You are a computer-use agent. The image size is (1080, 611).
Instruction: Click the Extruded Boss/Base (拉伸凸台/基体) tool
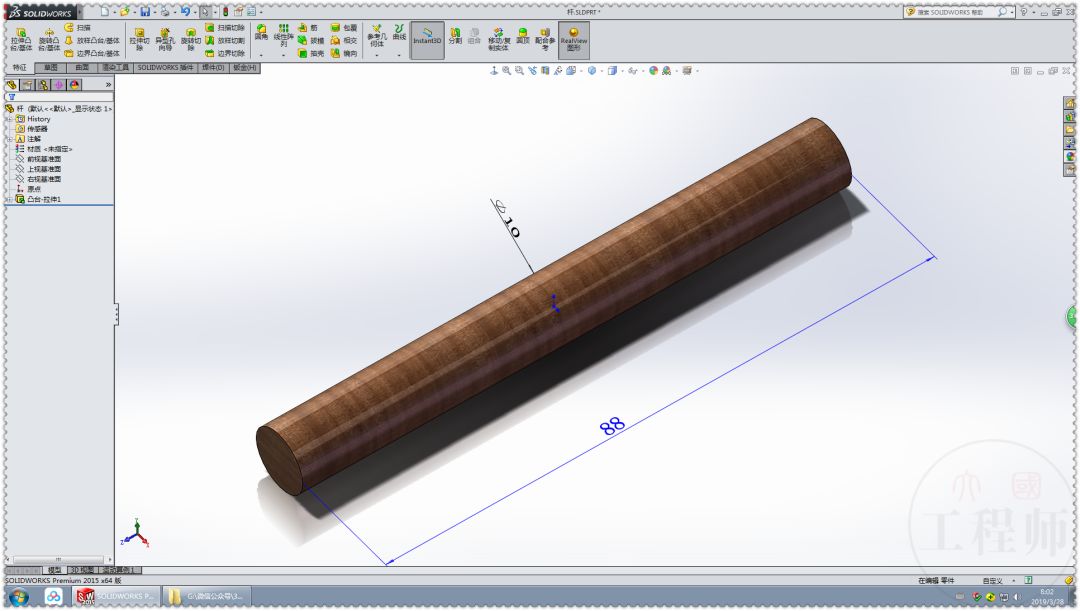(20, 38)
